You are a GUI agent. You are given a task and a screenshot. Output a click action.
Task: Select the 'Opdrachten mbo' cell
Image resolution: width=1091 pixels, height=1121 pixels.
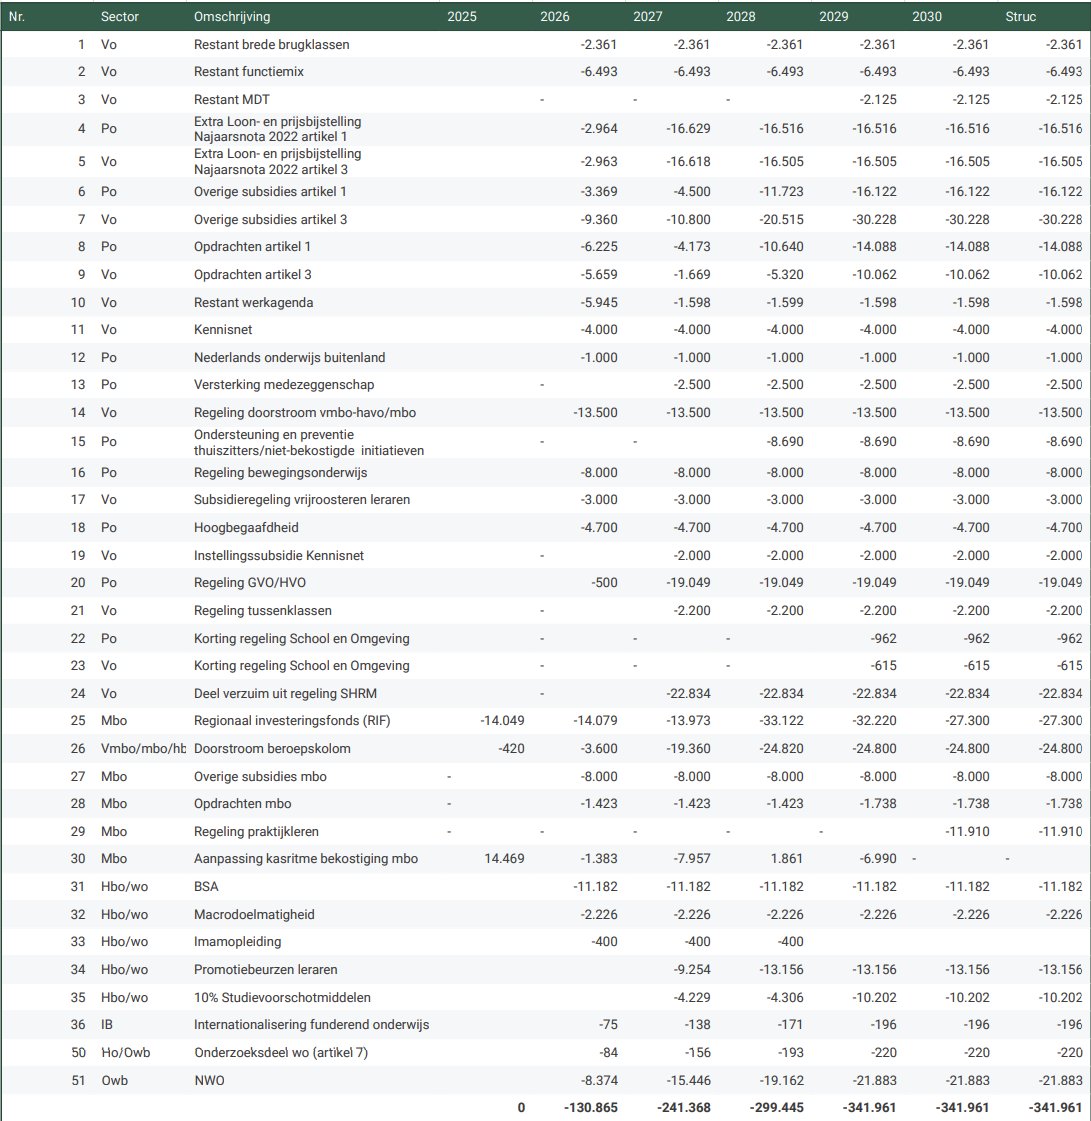[242, 804]
